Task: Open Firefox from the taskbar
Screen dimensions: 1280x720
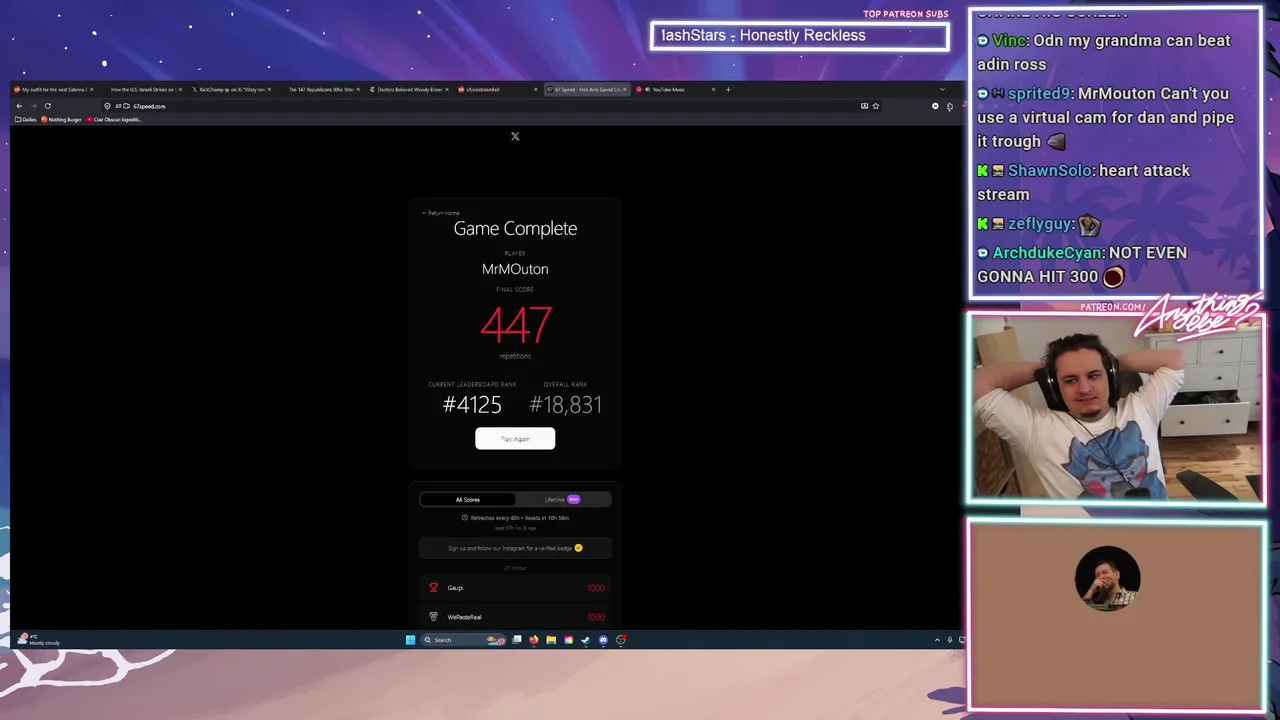Action: point(534,640)
